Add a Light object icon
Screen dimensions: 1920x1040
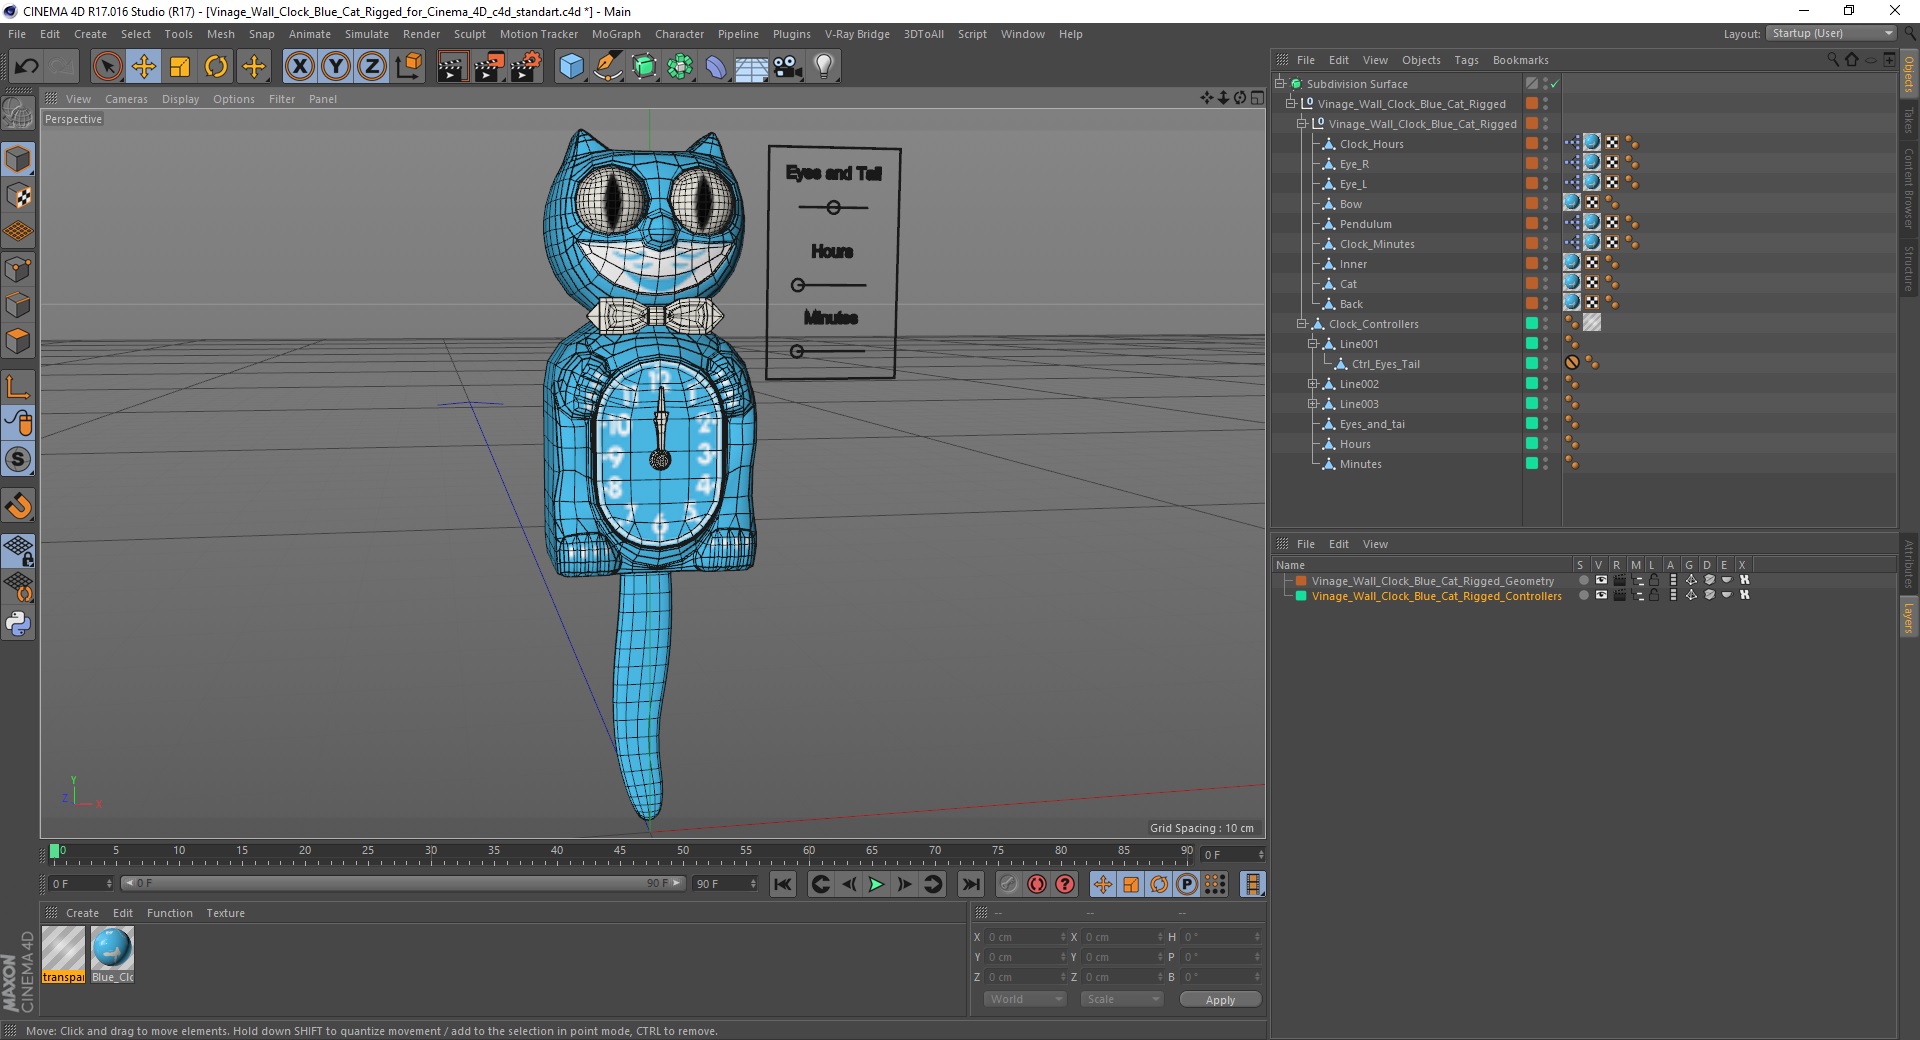tap(824, 67)
